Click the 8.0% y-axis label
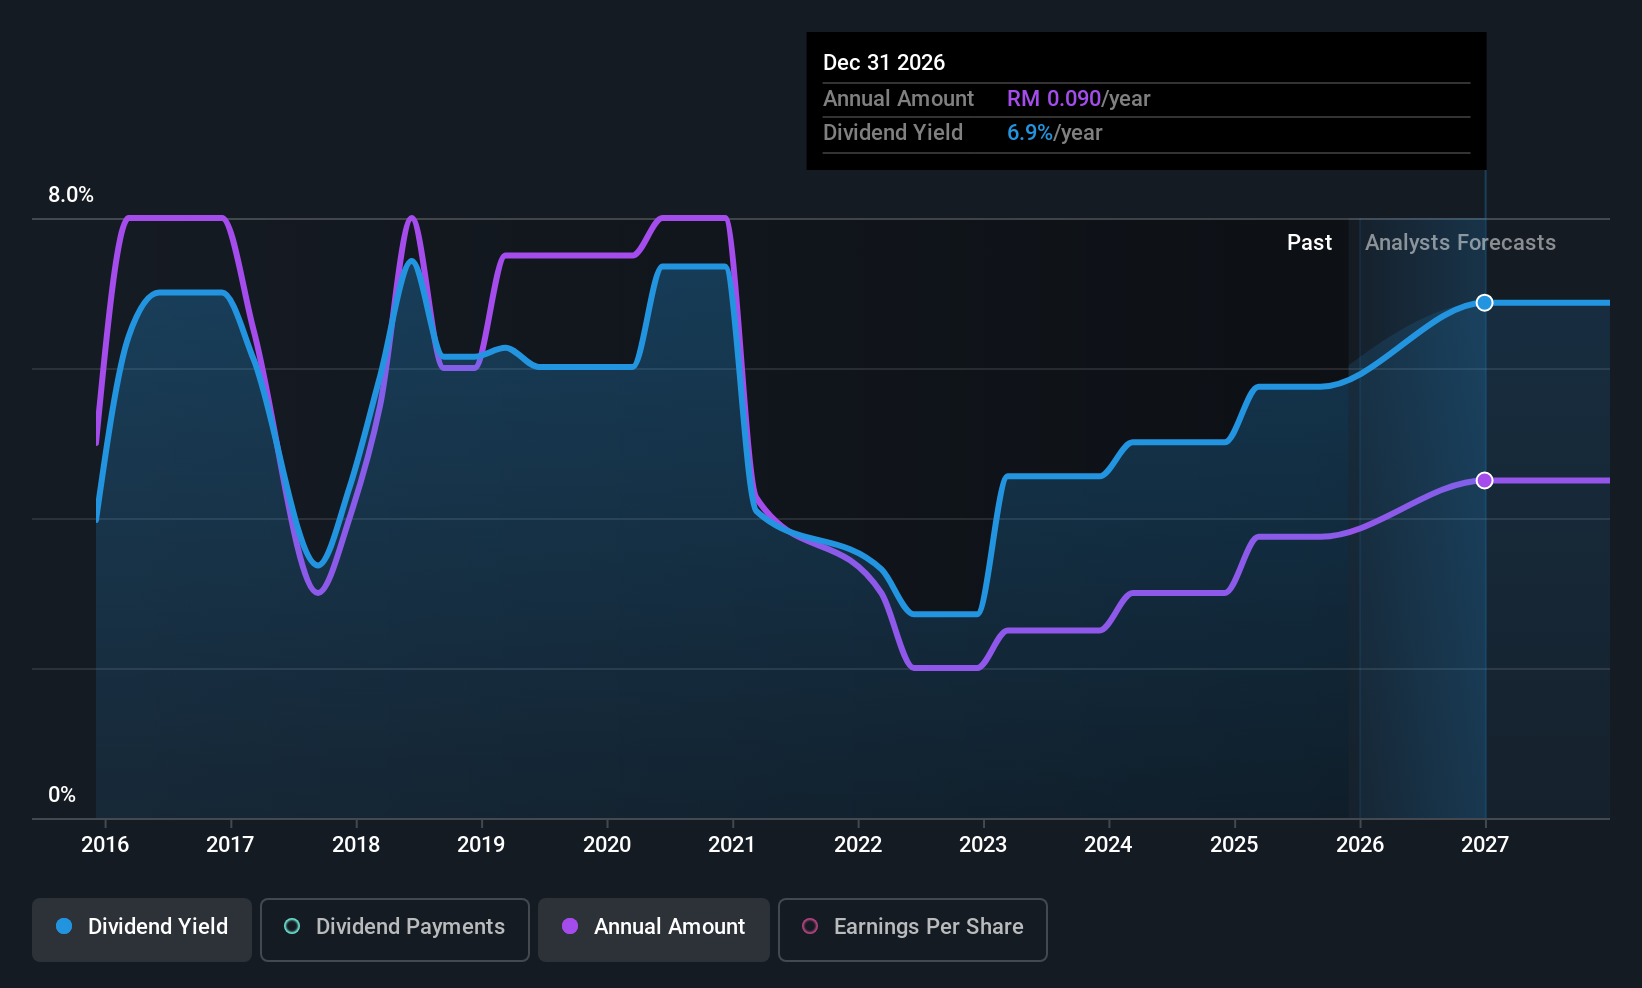The image size is (1642, 988). pyautogui.click(x=71, y=195)
